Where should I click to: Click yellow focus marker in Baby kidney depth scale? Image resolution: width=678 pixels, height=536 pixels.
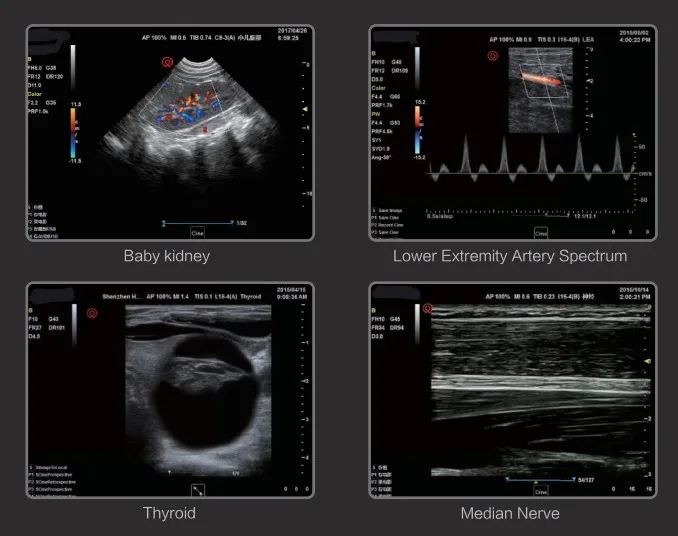(x=305, y=109)
